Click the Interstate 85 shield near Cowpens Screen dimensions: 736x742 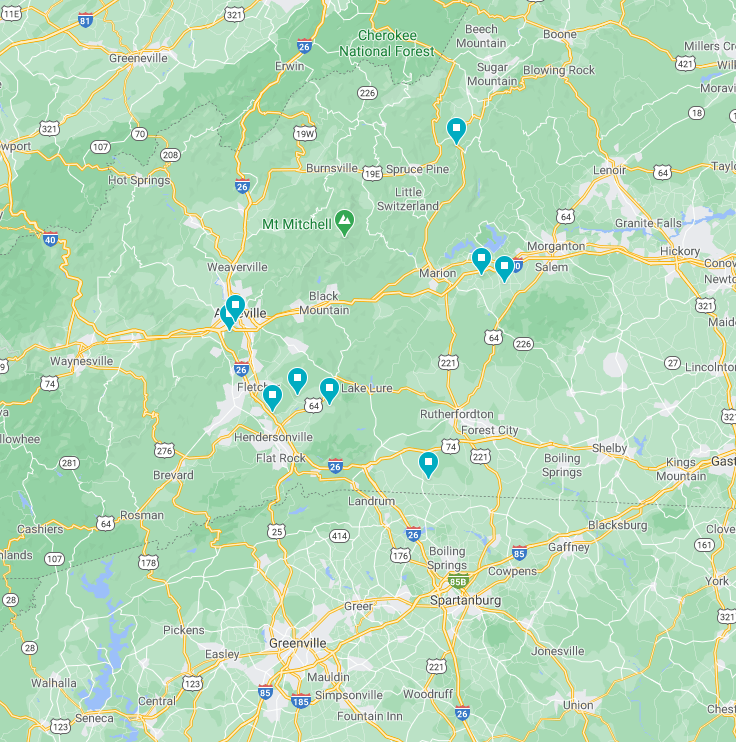coord(519,553)
